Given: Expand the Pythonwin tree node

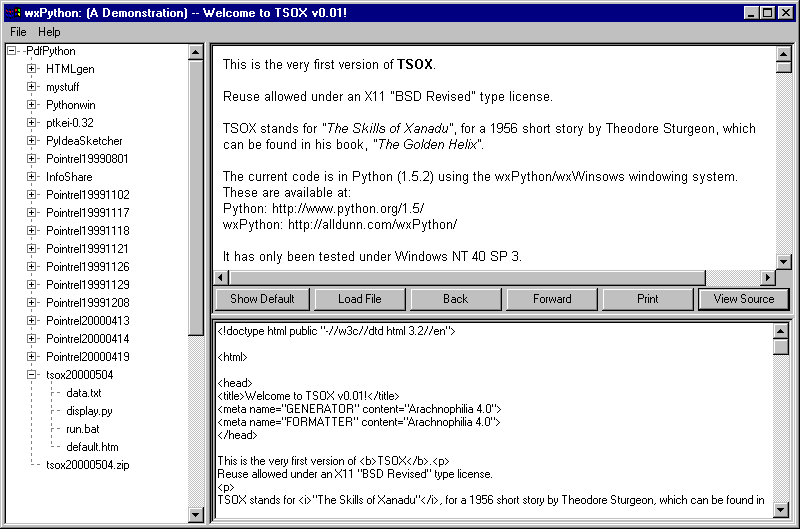Looking at the screenshot, I should 32,105.
